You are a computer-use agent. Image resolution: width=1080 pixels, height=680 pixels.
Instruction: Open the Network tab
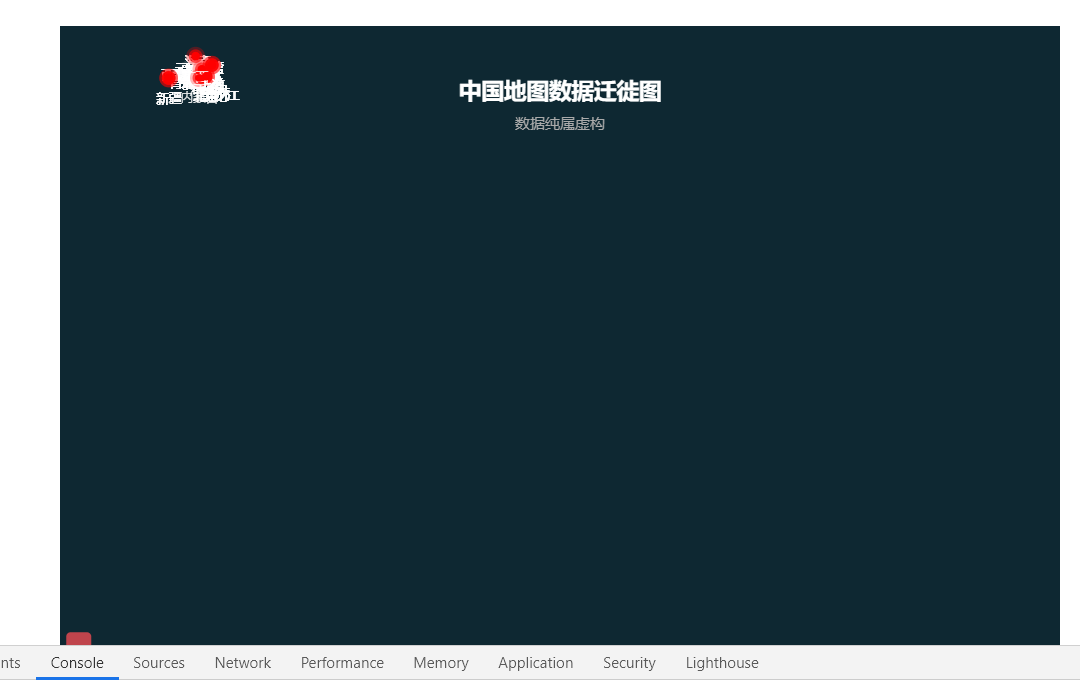tap(242, 663)
